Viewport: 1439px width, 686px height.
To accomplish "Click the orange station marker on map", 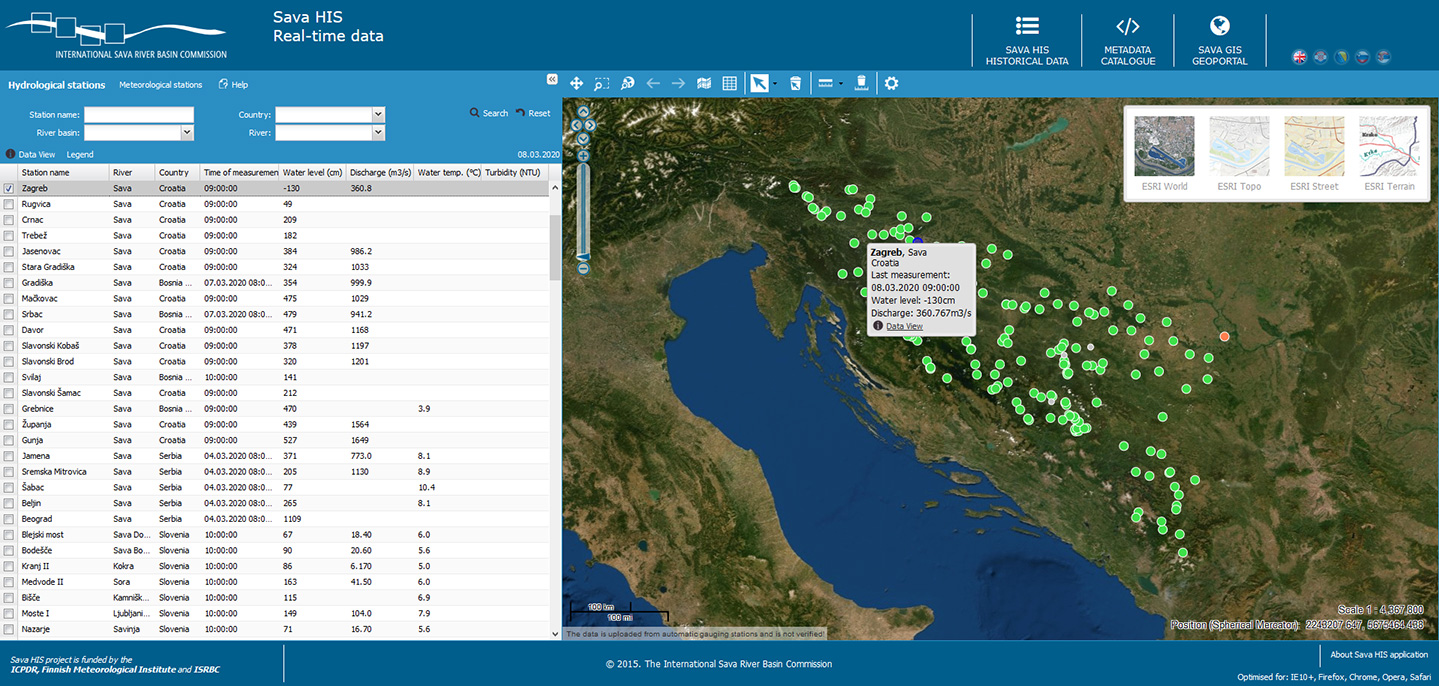I will click(1224, 336).
